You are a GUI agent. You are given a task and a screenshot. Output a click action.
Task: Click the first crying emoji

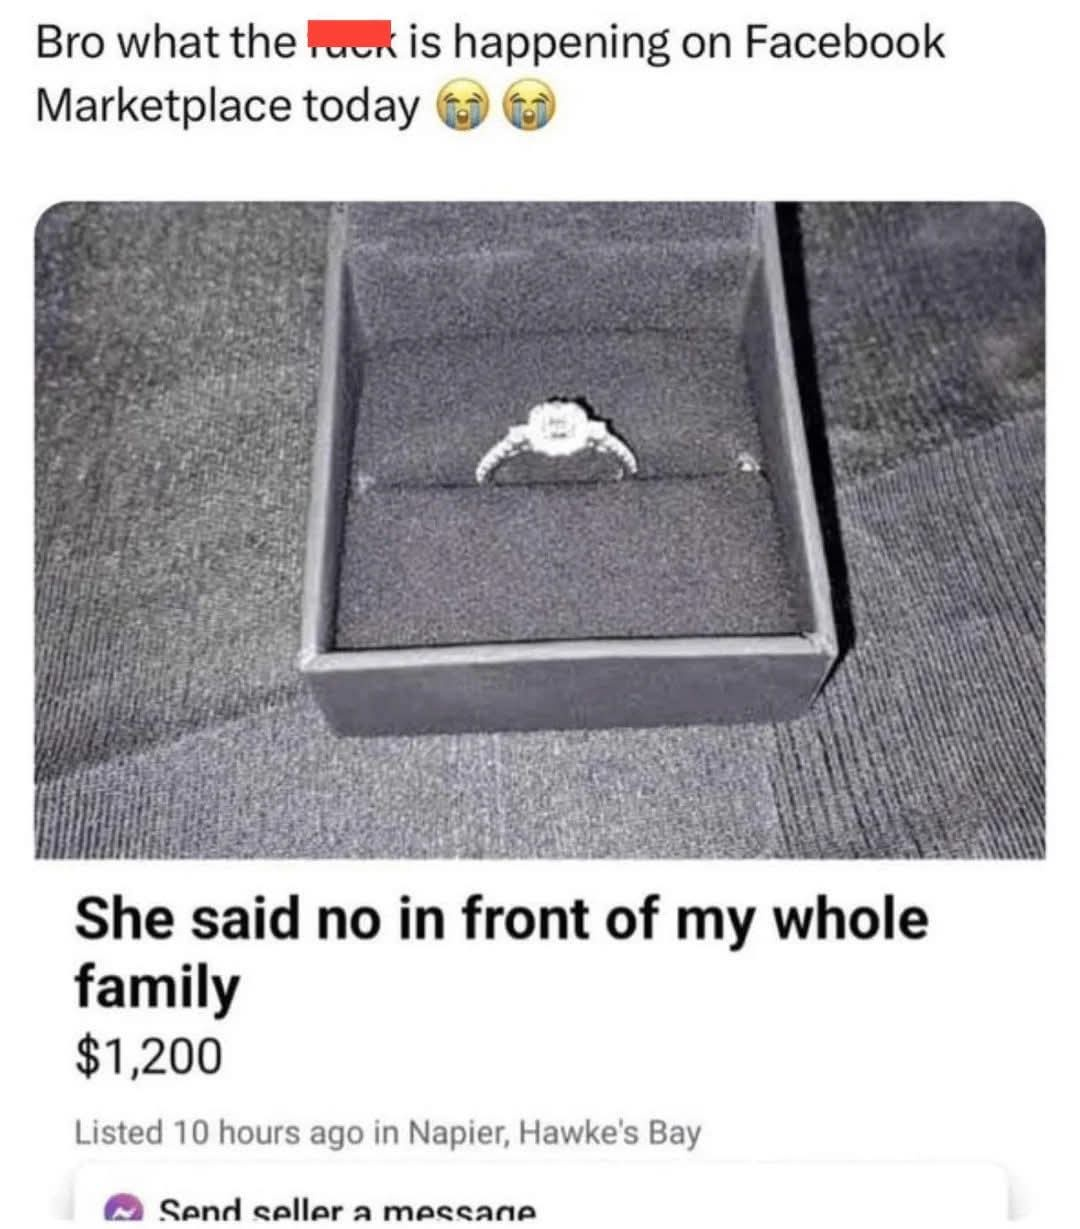pyautogui.click(x=460, y=106)
